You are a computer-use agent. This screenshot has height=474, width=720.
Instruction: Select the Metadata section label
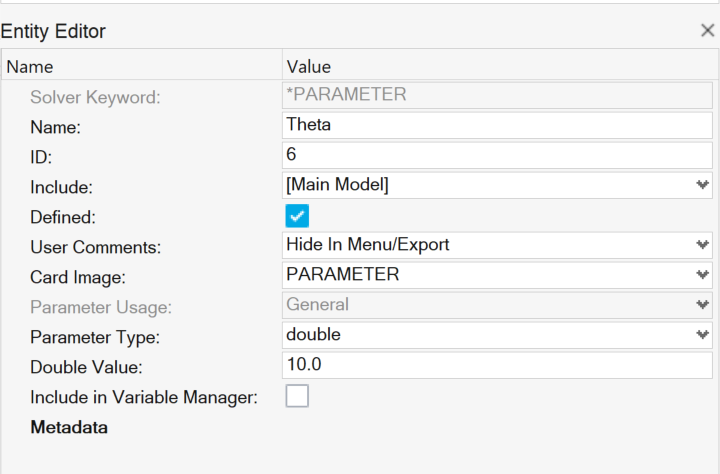coord(69,428)
